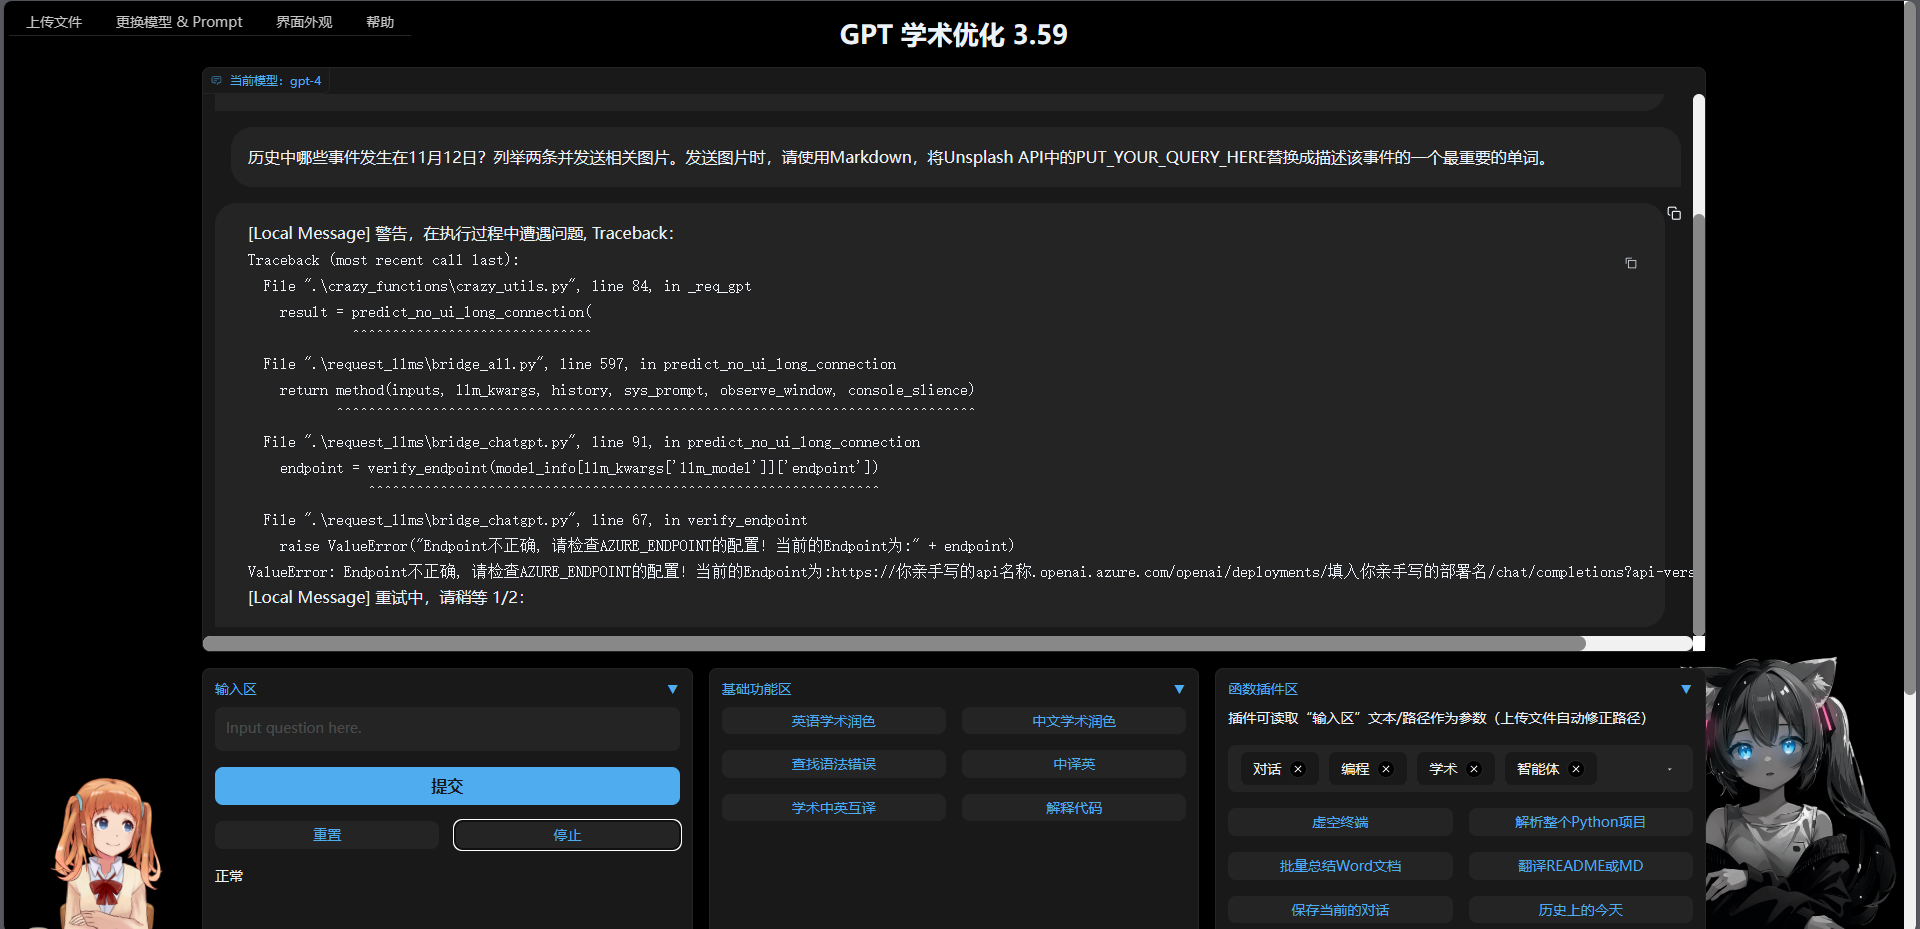Click the chat bubble icon beside 当前模型
This screenshot has width=1920, height=929.
[x=216, y=80]
